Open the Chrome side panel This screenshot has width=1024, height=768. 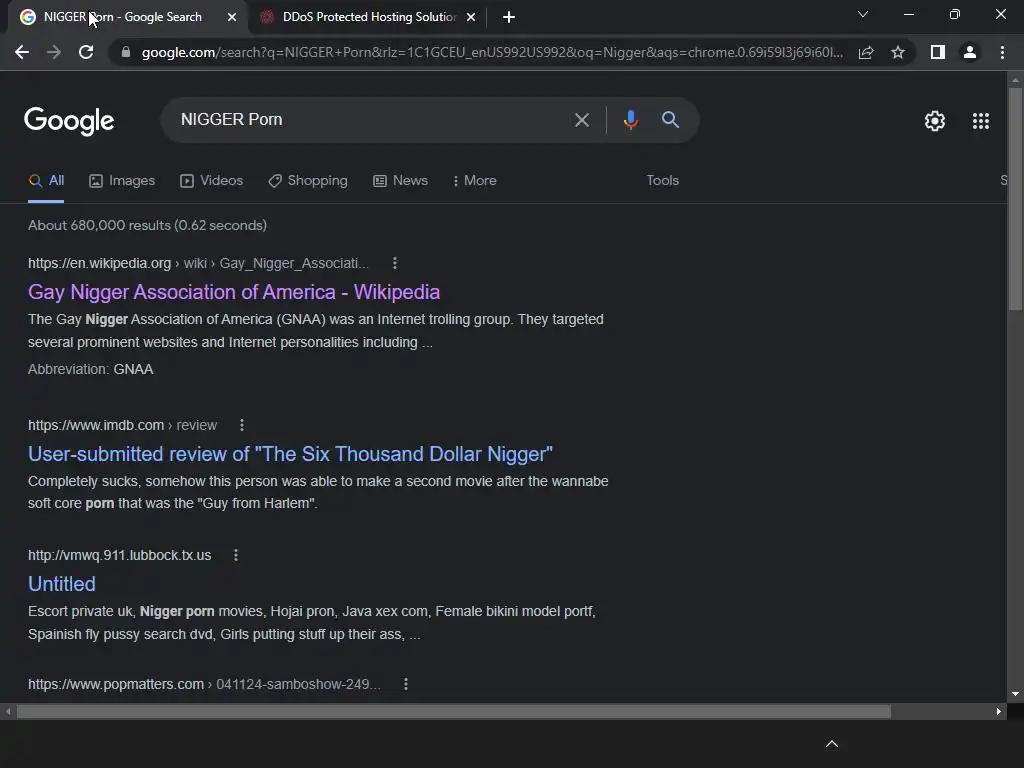[938, 52]
